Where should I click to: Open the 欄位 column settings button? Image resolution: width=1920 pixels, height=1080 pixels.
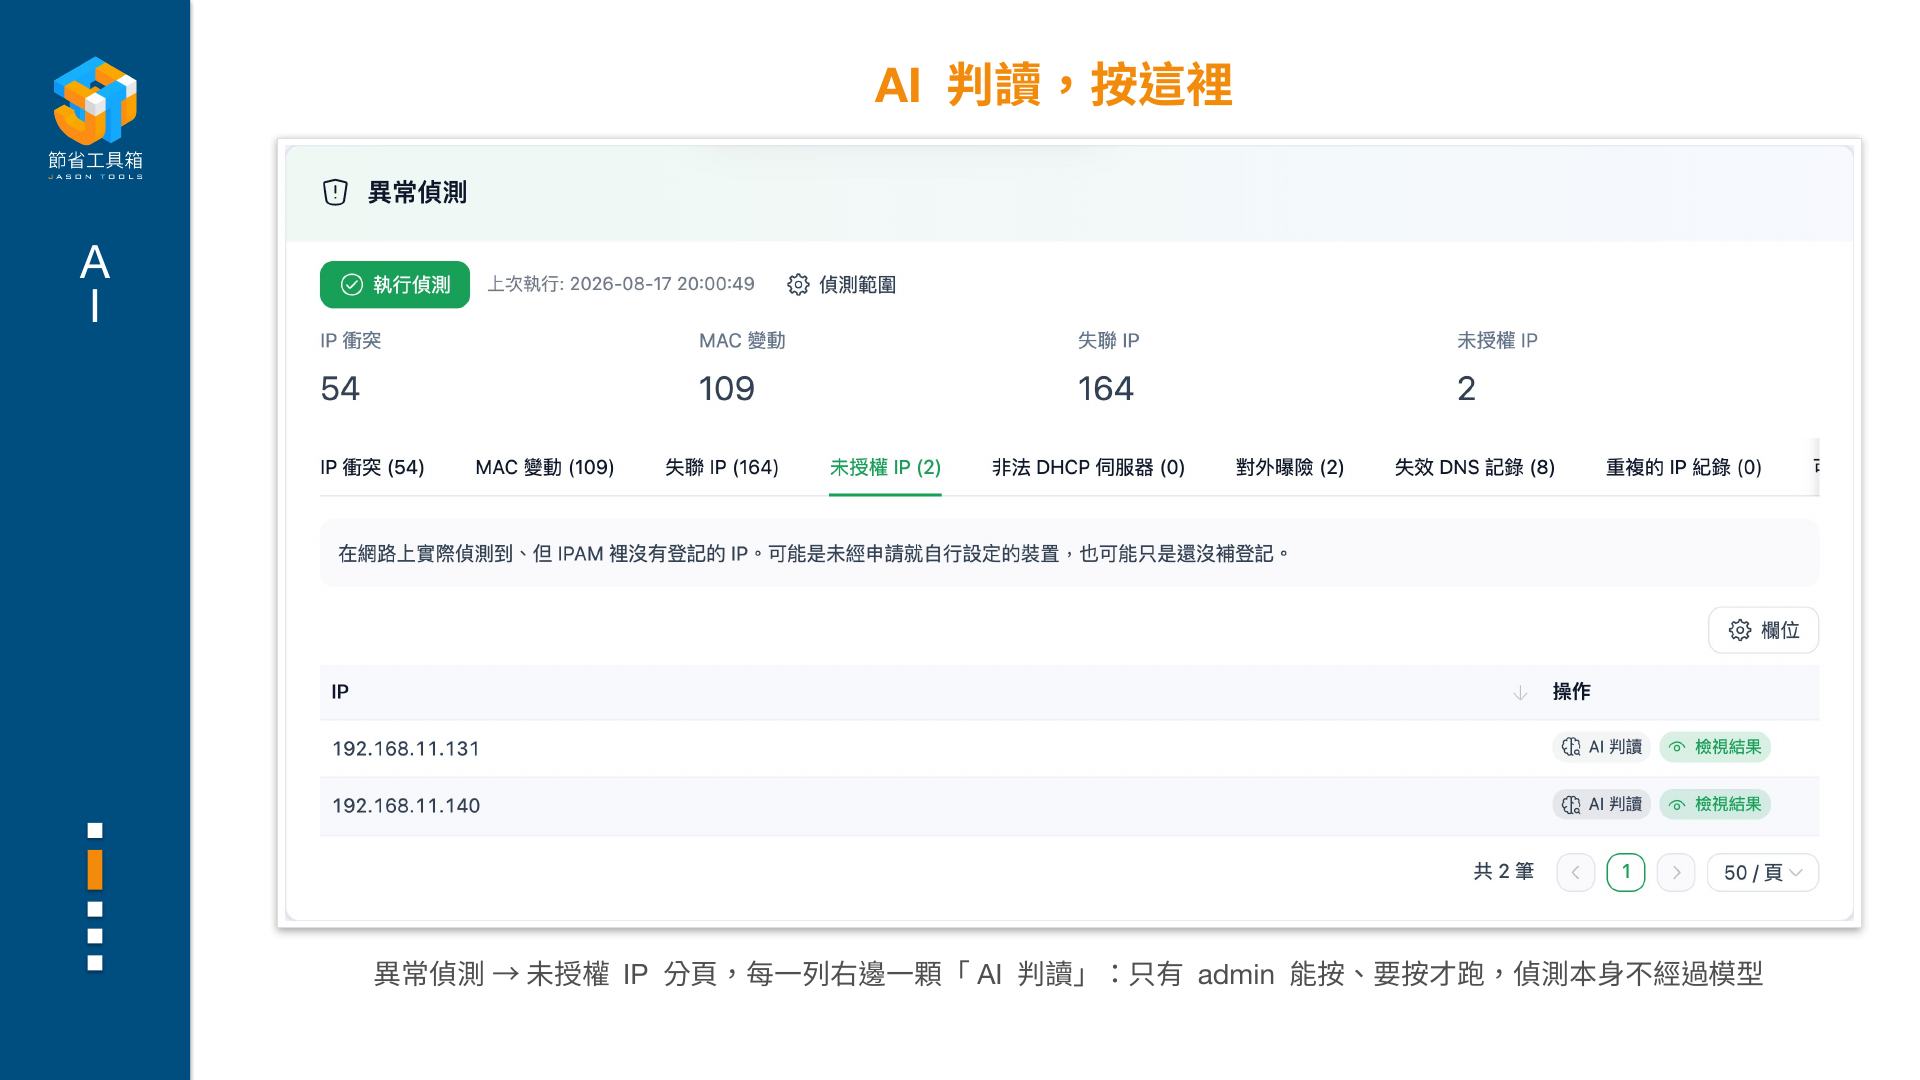(x=1763, y=630)
